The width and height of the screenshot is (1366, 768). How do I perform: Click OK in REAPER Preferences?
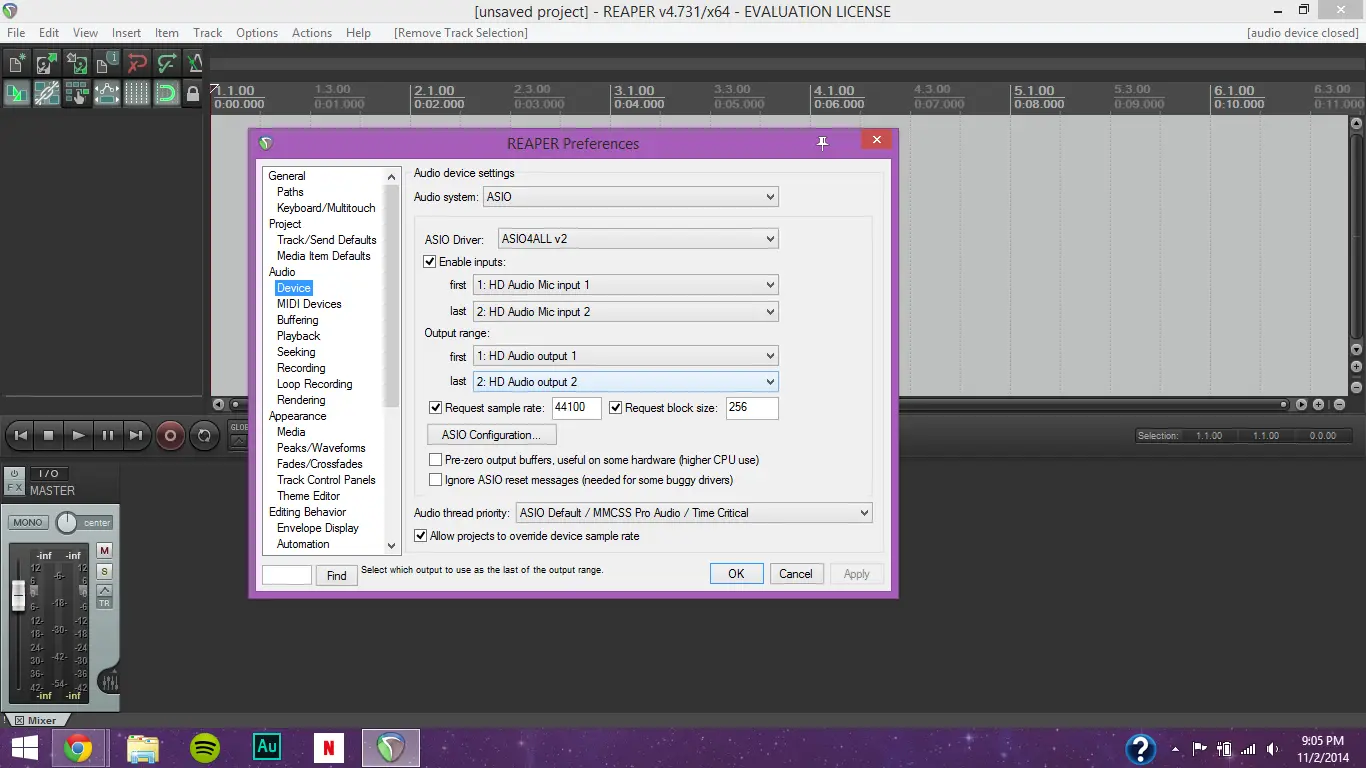click(x=736, y=574)
